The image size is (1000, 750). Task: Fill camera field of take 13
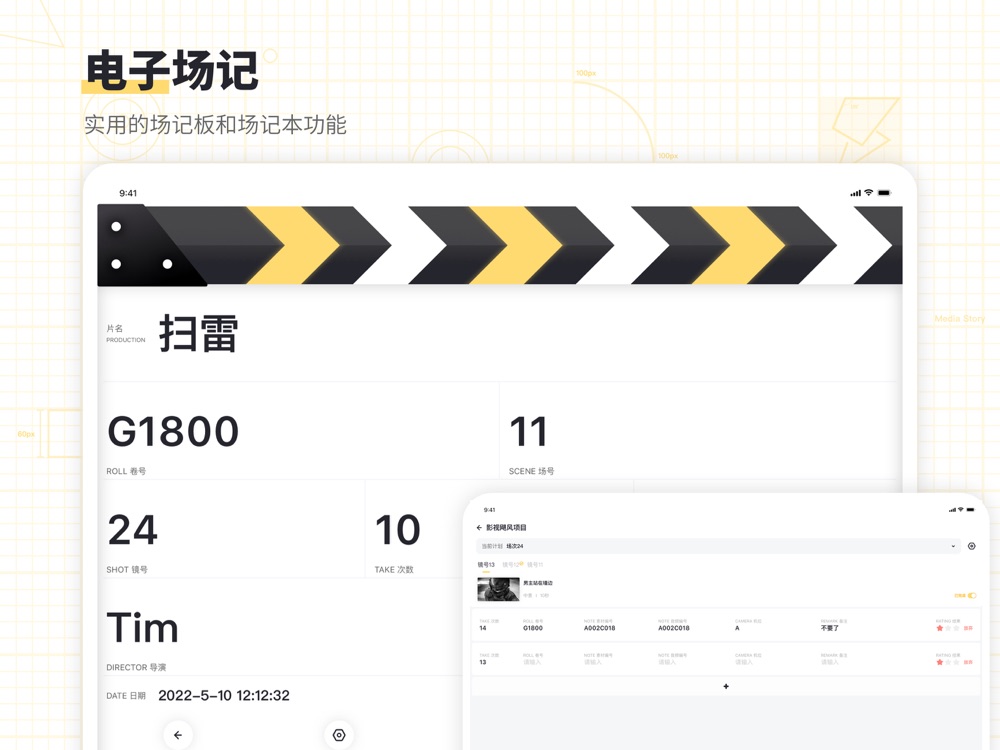(744, 662)
